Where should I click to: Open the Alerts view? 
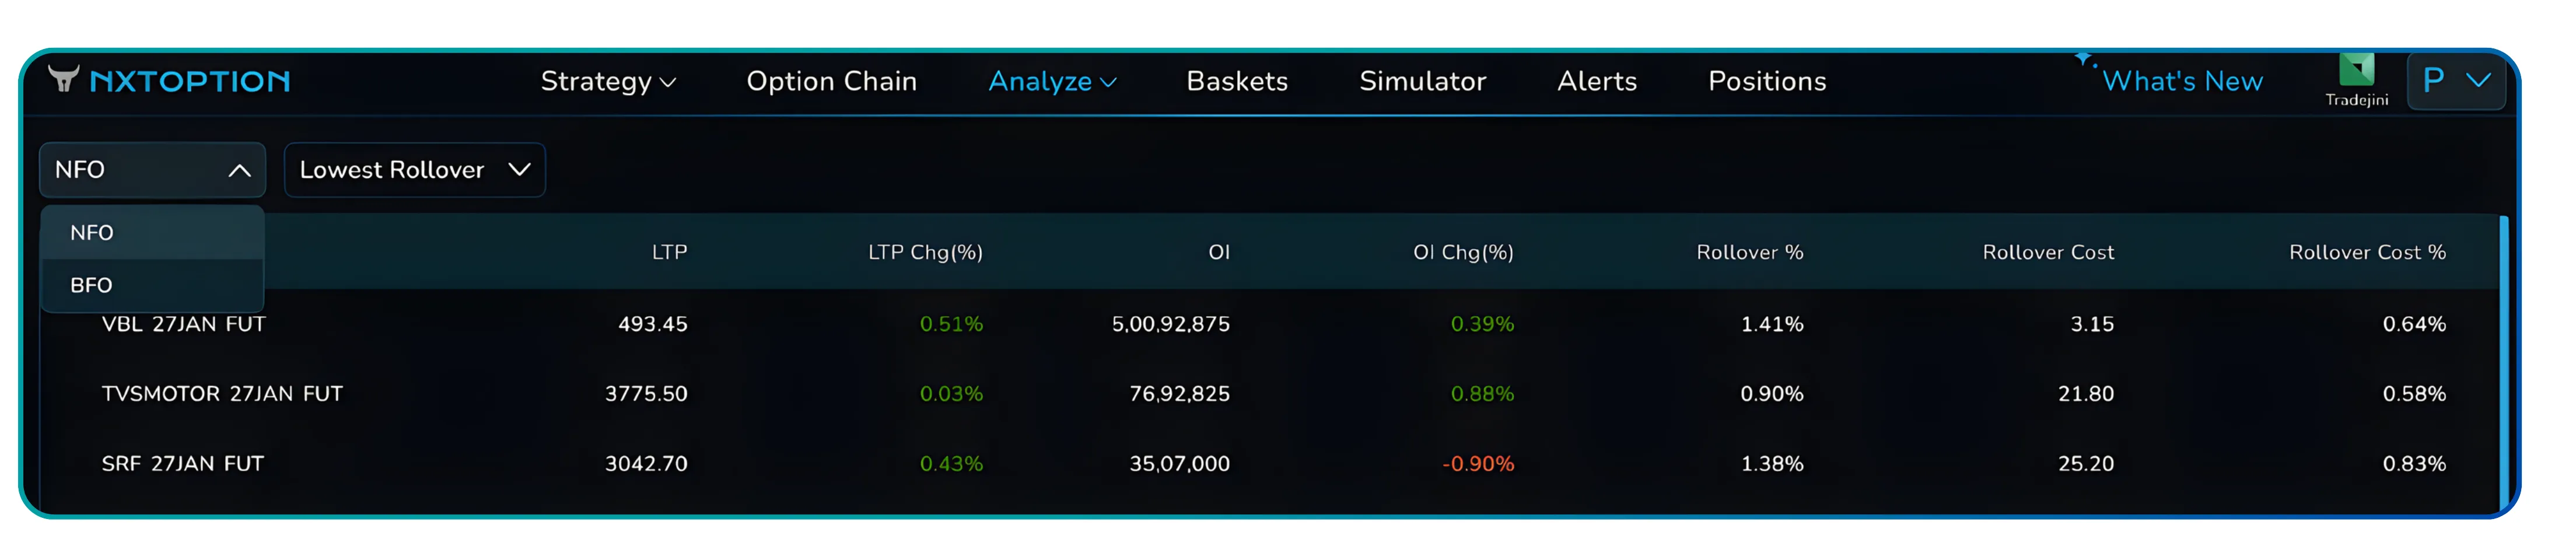tap(1596, 81)
